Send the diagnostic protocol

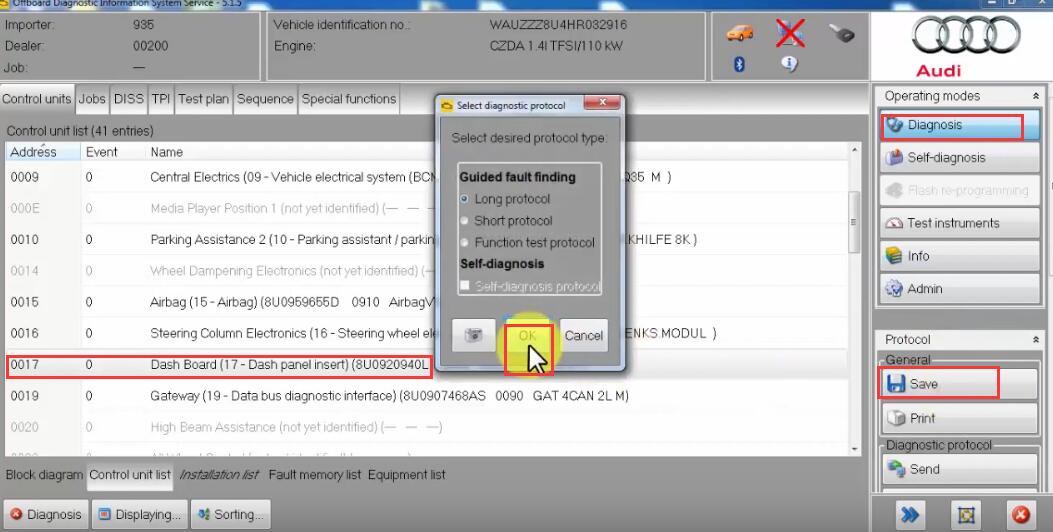coord(960,469)
